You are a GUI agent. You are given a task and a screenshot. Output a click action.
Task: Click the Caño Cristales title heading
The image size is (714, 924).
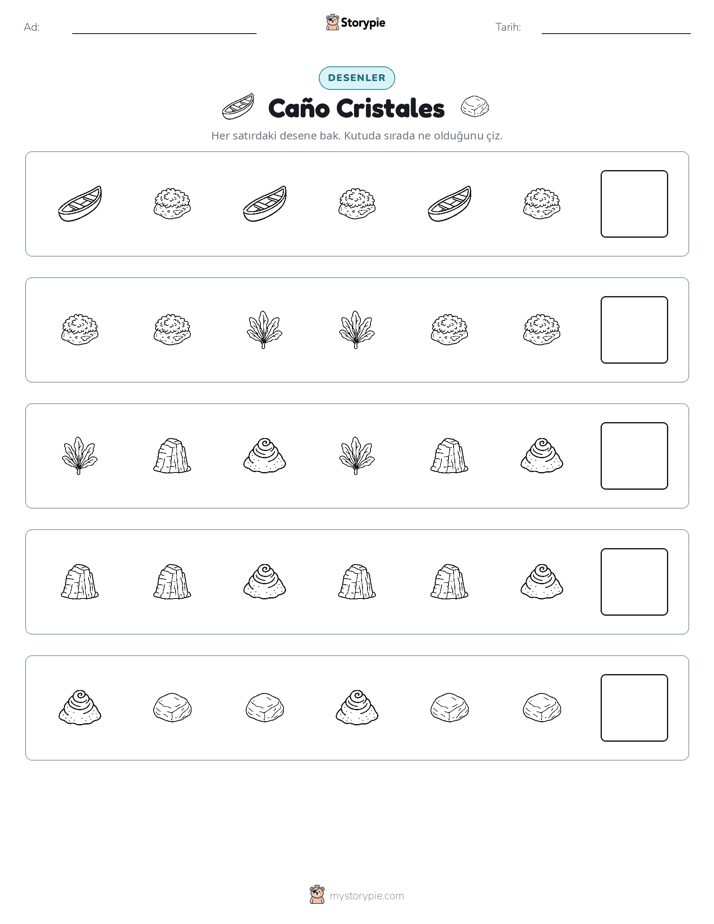(356, 108)
